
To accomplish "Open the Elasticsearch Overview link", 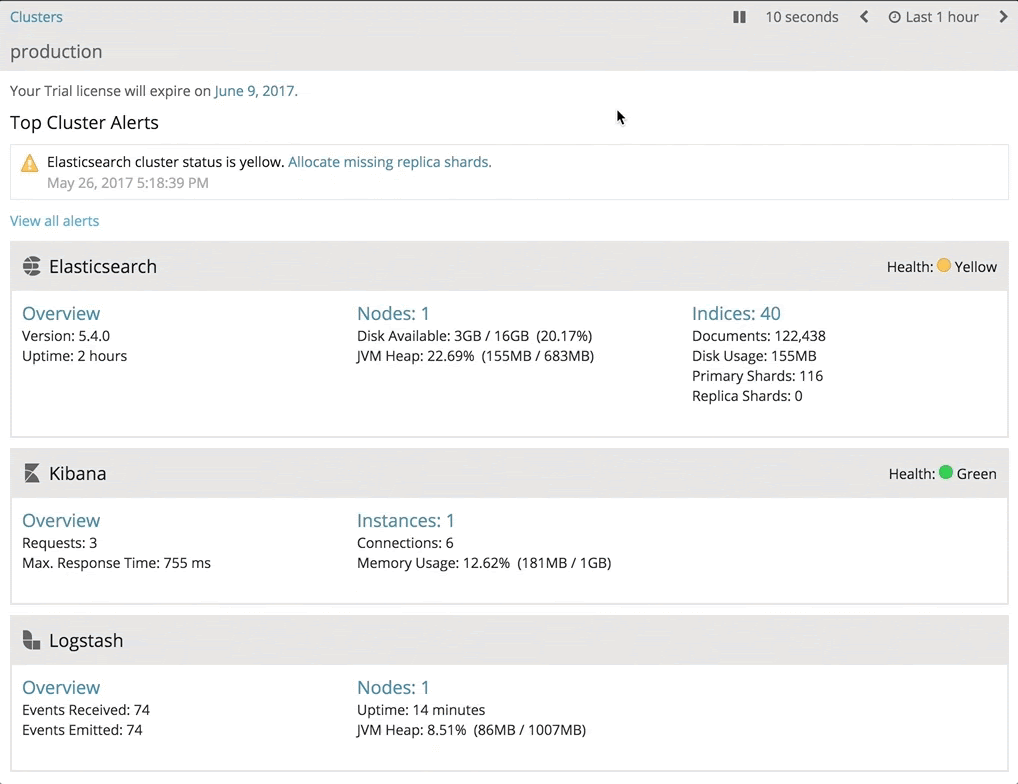I will [61, 313].
